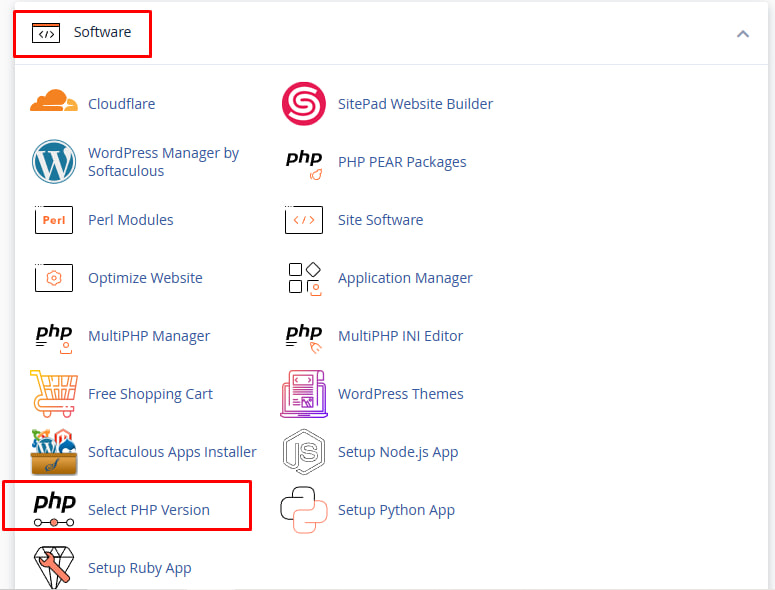Click the PHP PEAR Packages icon

pos(303,164)
